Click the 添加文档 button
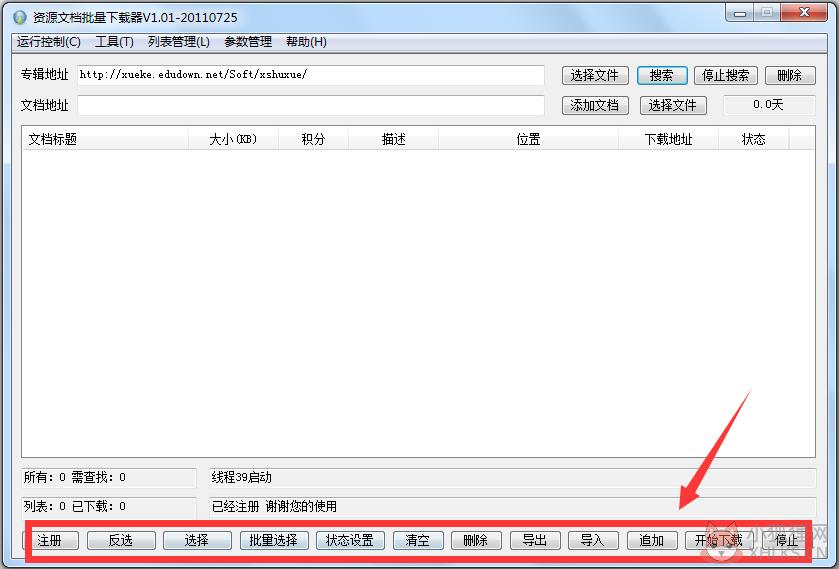Screen dimensions: 839x569 point(595,105)
